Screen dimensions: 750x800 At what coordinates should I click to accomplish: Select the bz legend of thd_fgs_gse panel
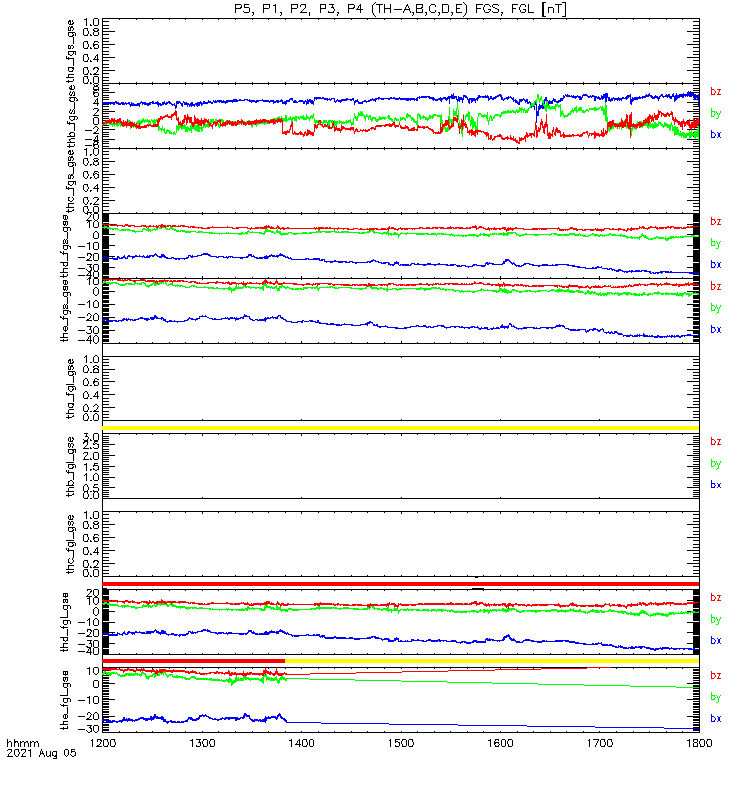[716, 221]
